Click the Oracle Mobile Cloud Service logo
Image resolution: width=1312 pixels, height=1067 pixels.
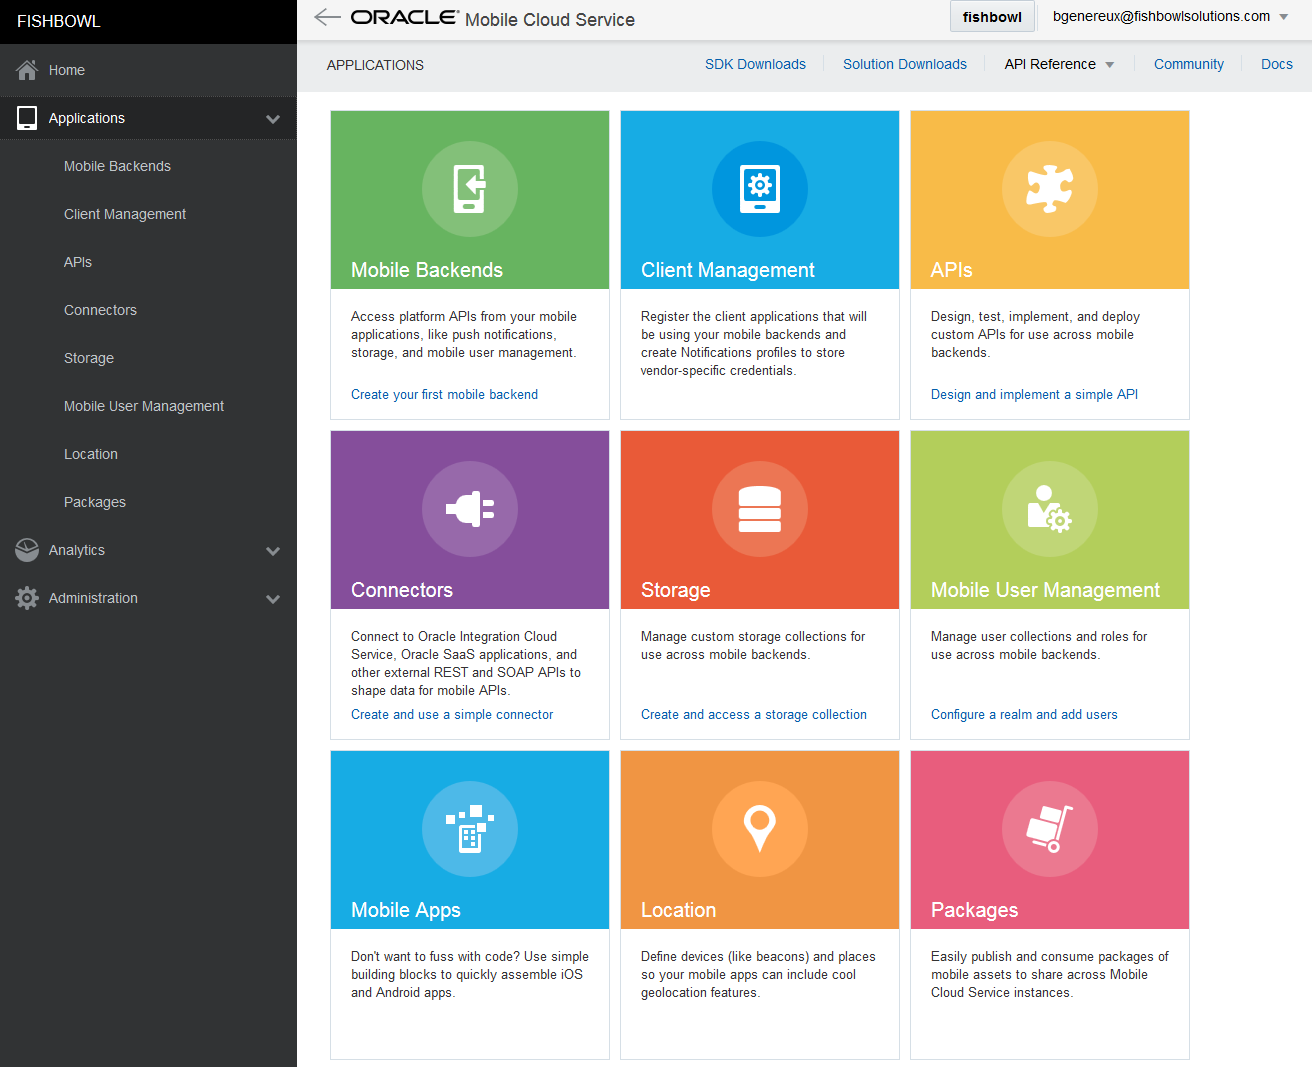(493, 18)
